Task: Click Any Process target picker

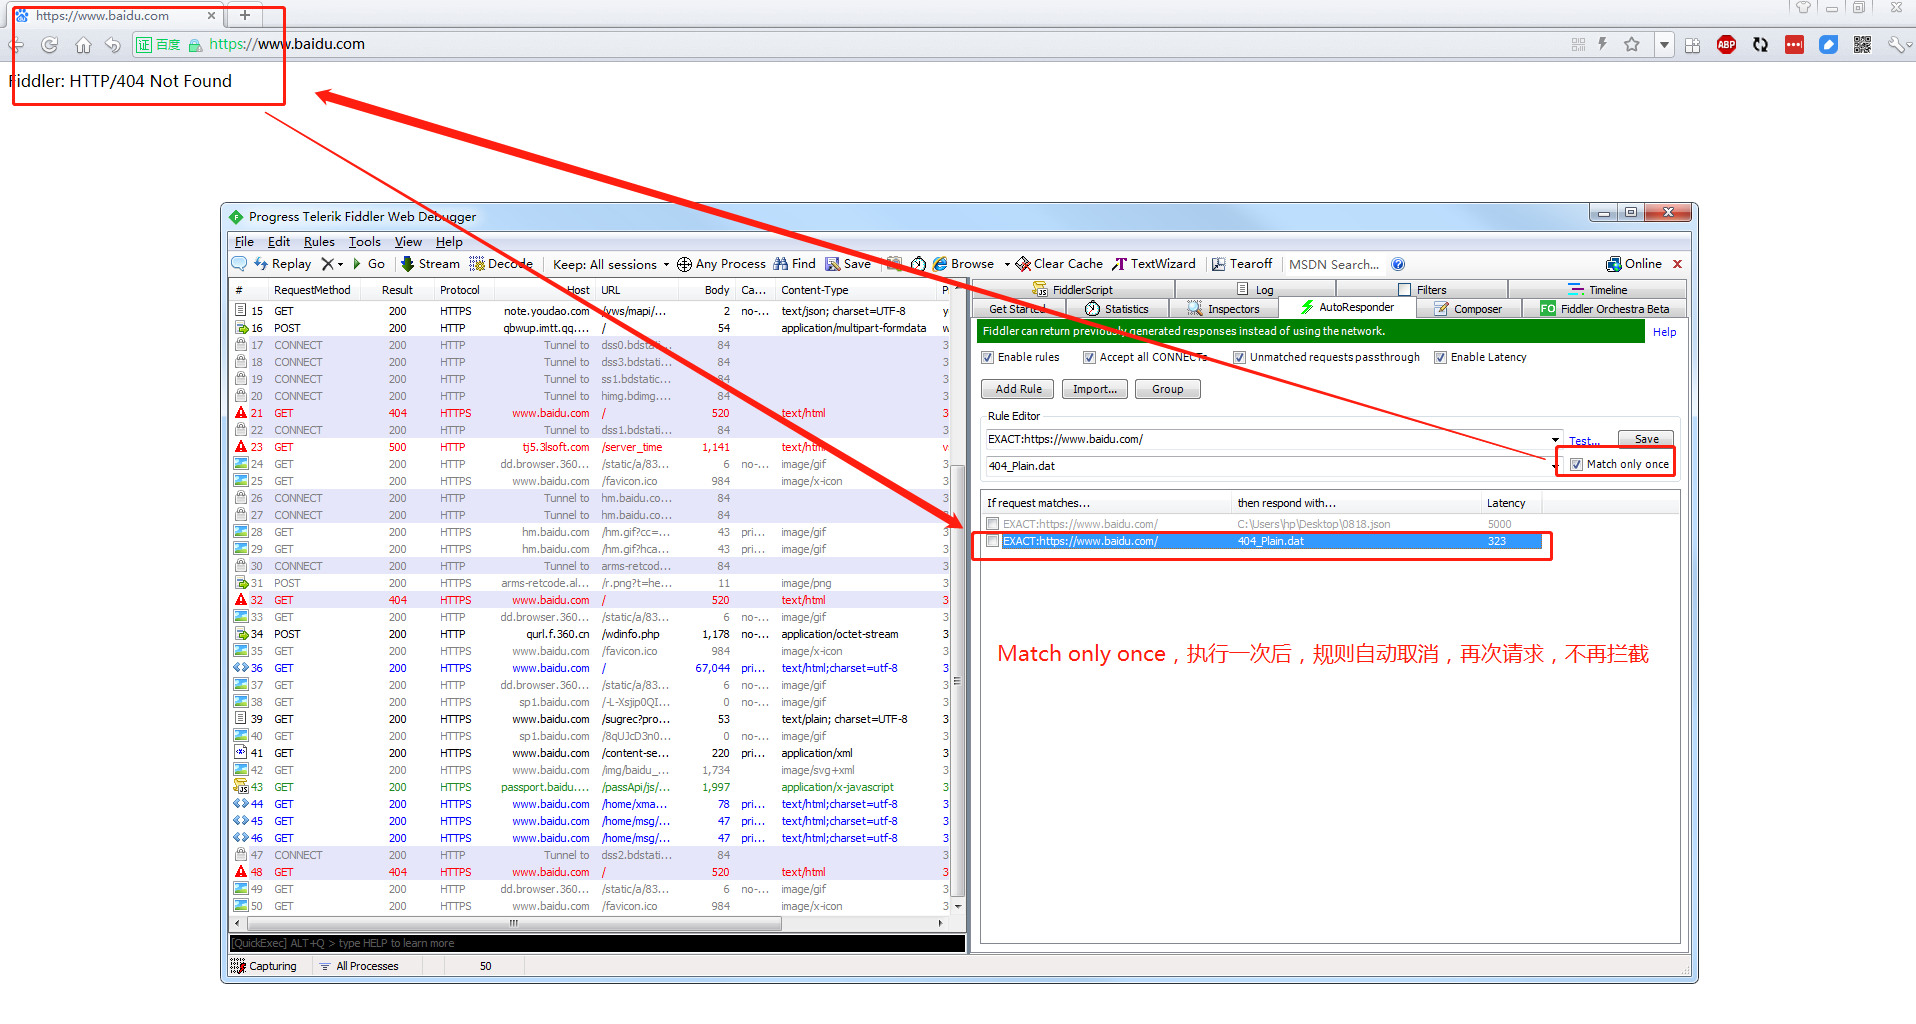Action: 721,264
